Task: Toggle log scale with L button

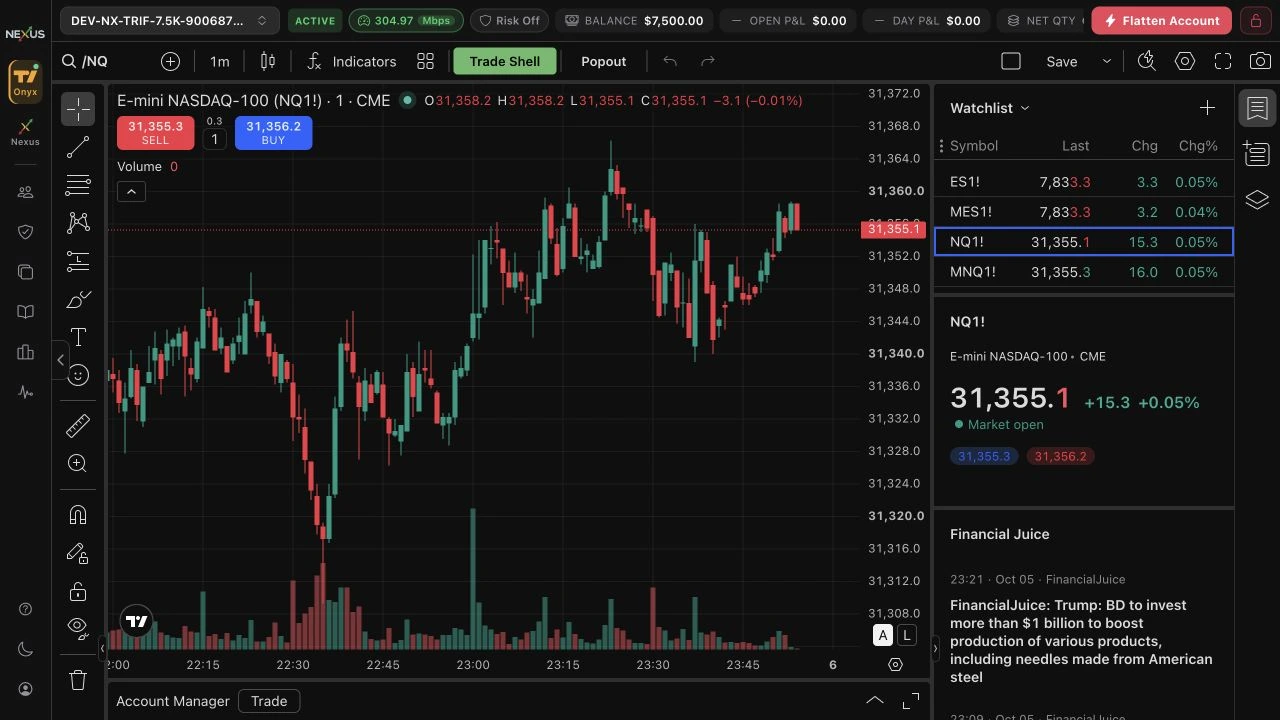Action: pos(906,635)
